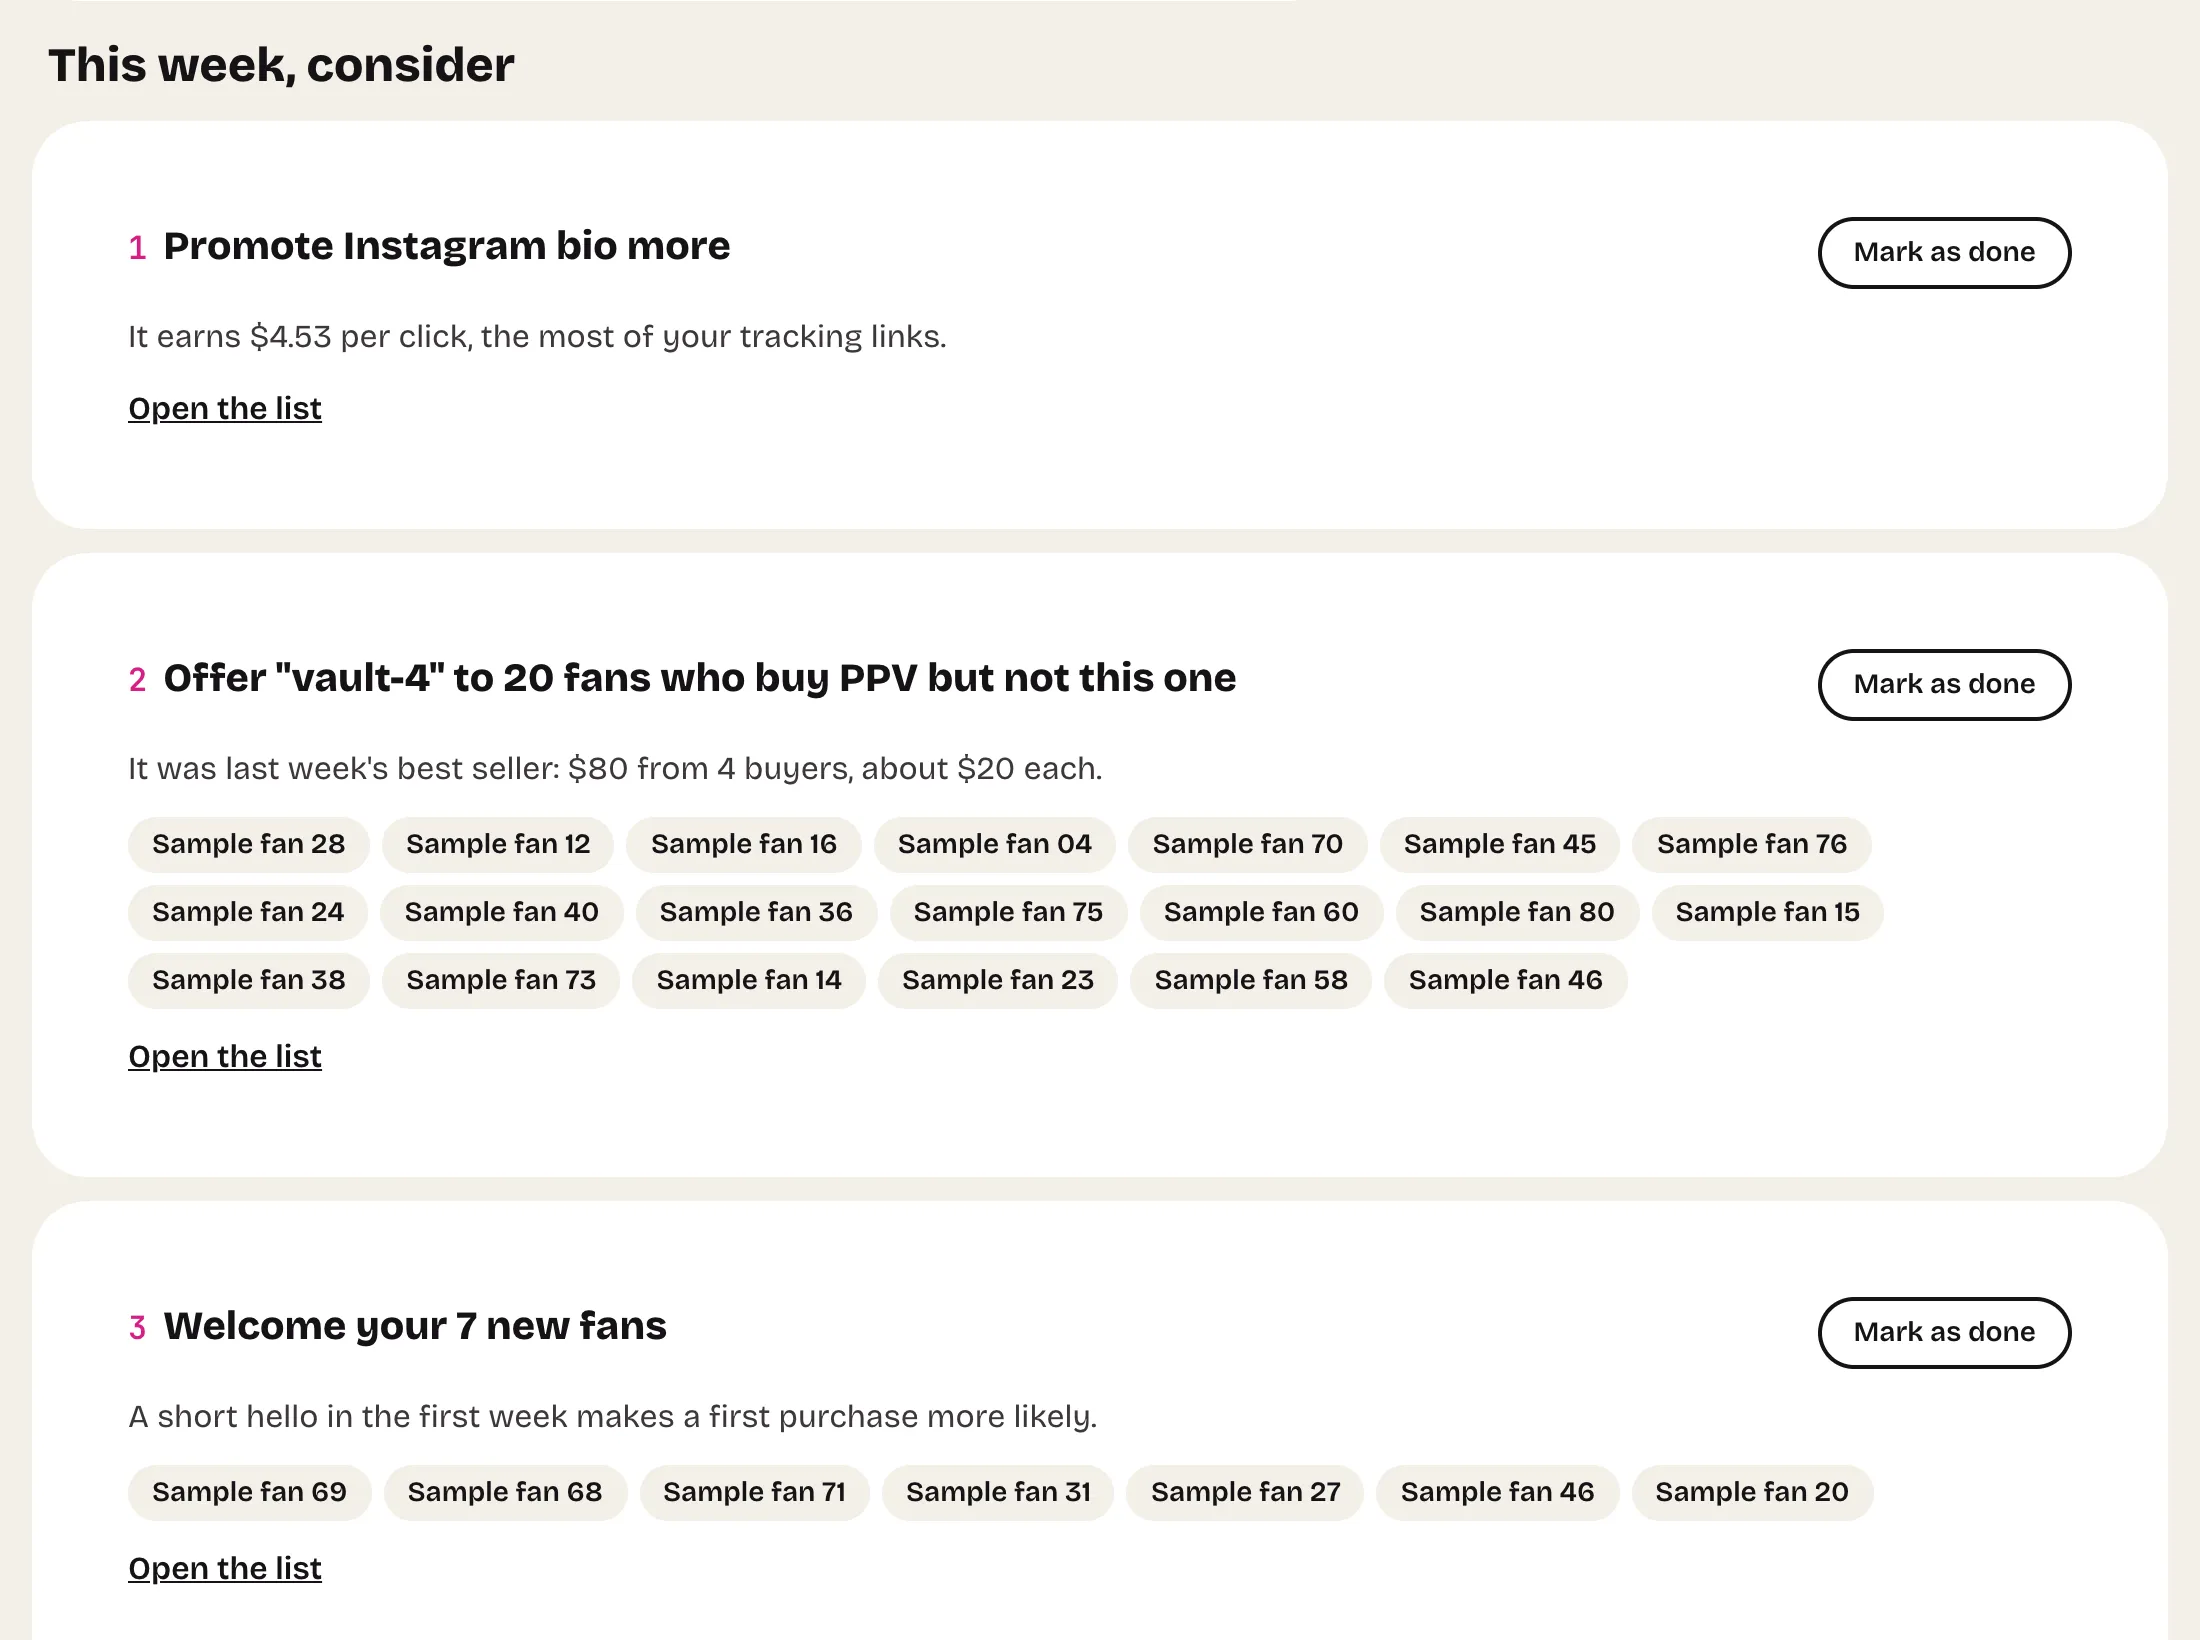Pick the Sample fan 31 chip

click(x=998, y=1492)
